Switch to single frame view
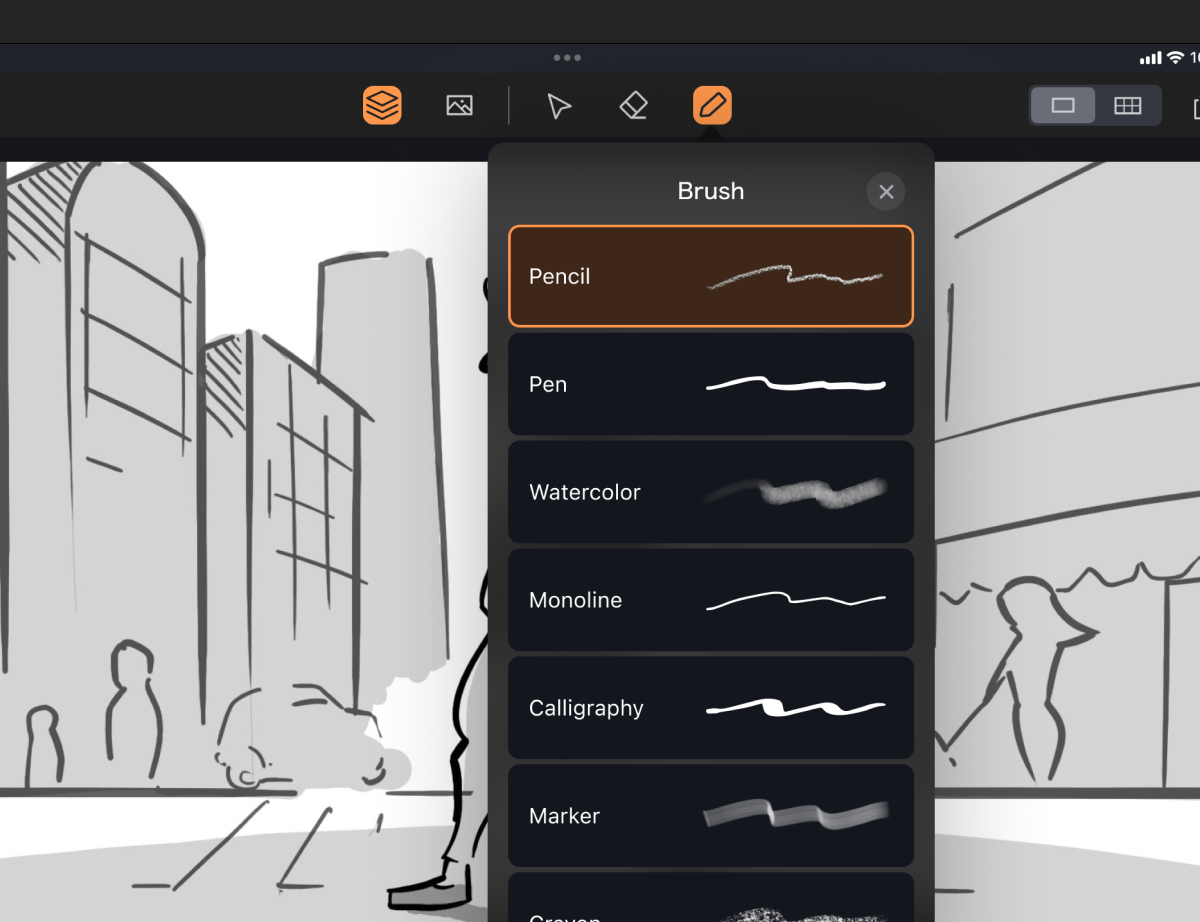Image resolution: width=1200 pixels, height=922 pixels. pos(1063,106)
